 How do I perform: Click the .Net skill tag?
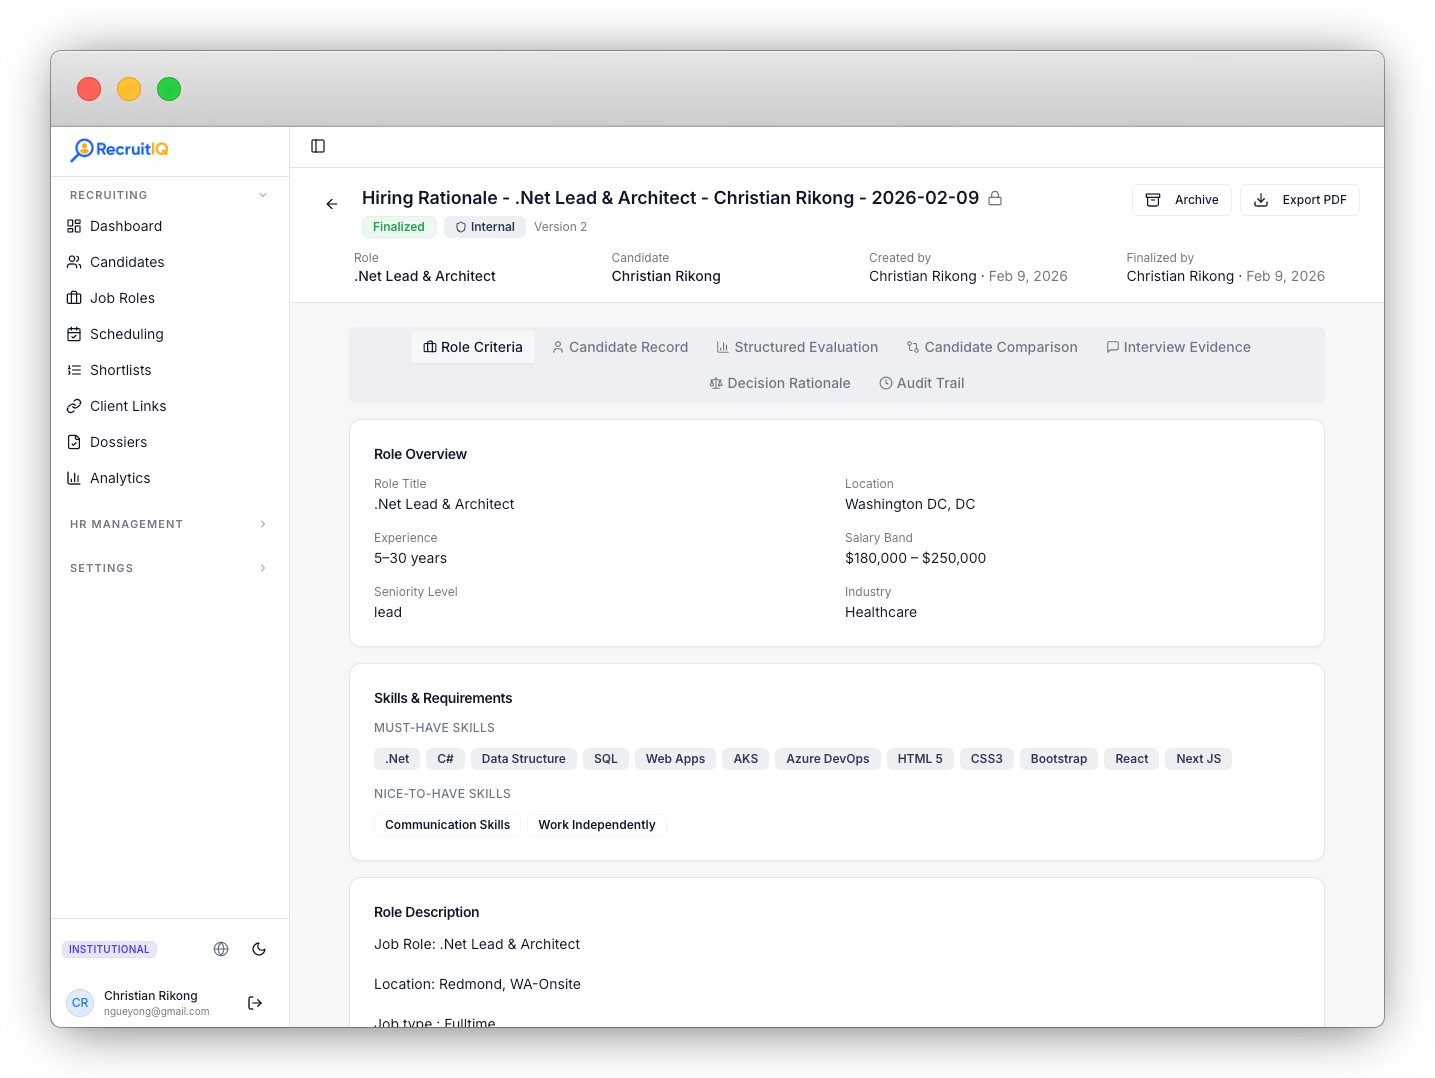pos(397,759)
